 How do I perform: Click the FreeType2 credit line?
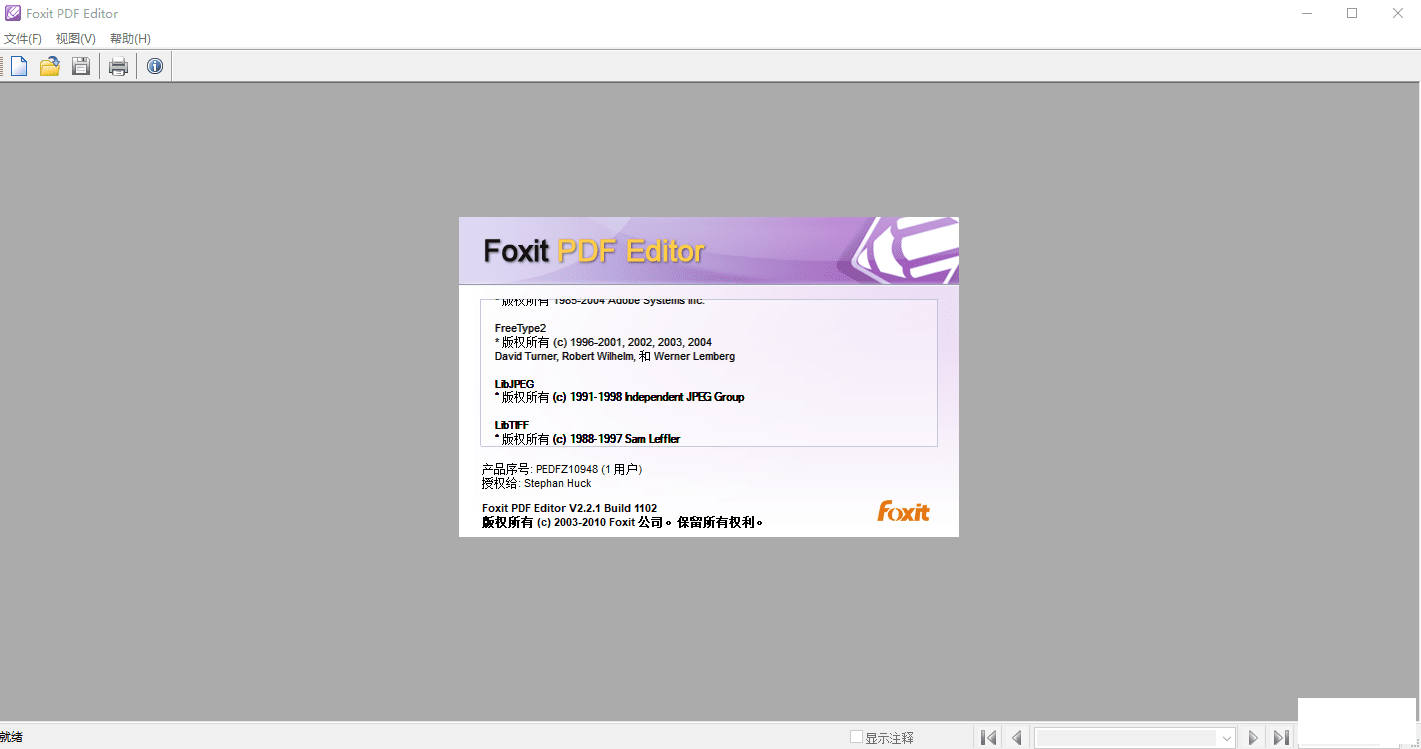click(520, 328)
